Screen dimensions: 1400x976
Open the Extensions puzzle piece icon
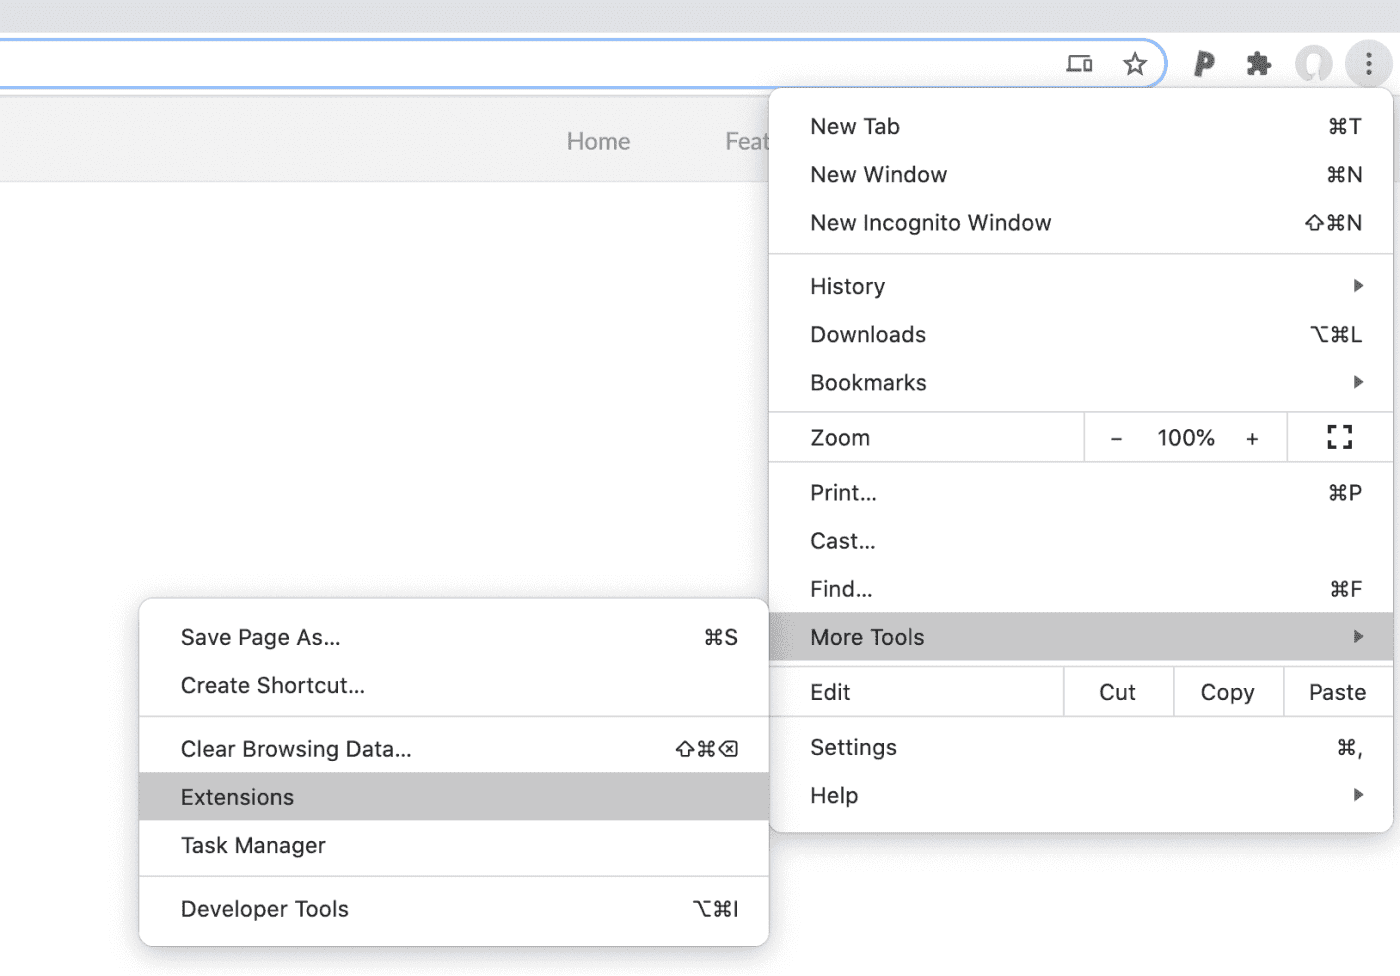(x=1258, y=65)
